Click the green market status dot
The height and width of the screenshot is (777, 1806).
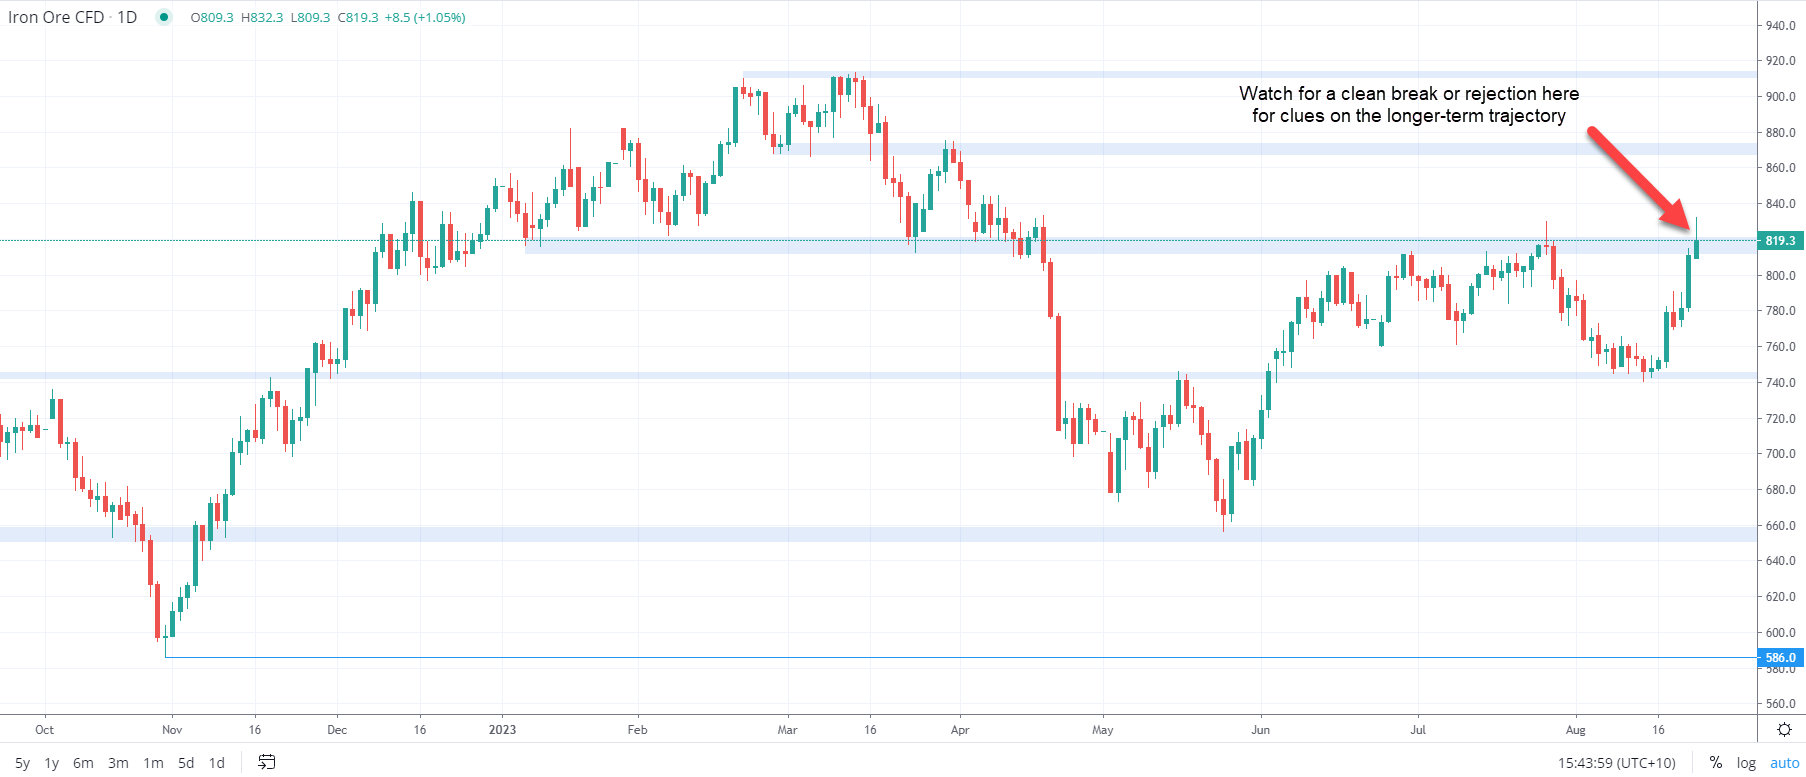(x=163, y=17)
